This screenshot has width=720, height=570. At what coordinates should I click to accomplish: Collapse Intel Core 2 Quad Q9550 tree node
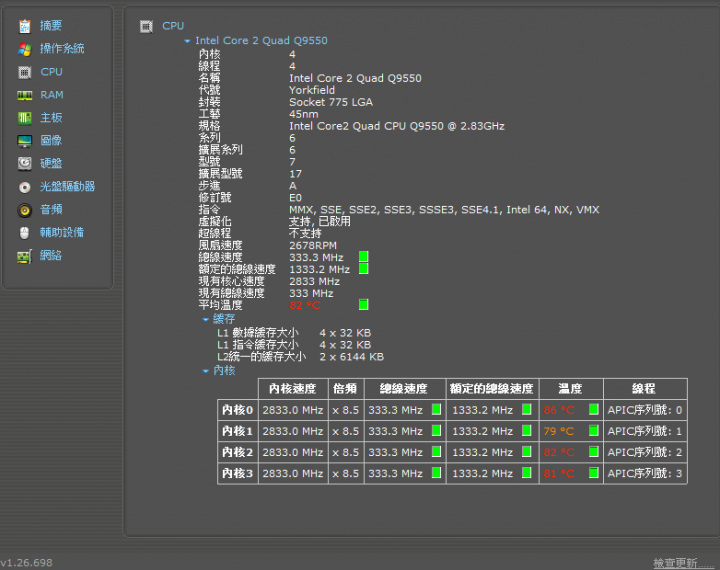tap(187, 41)
